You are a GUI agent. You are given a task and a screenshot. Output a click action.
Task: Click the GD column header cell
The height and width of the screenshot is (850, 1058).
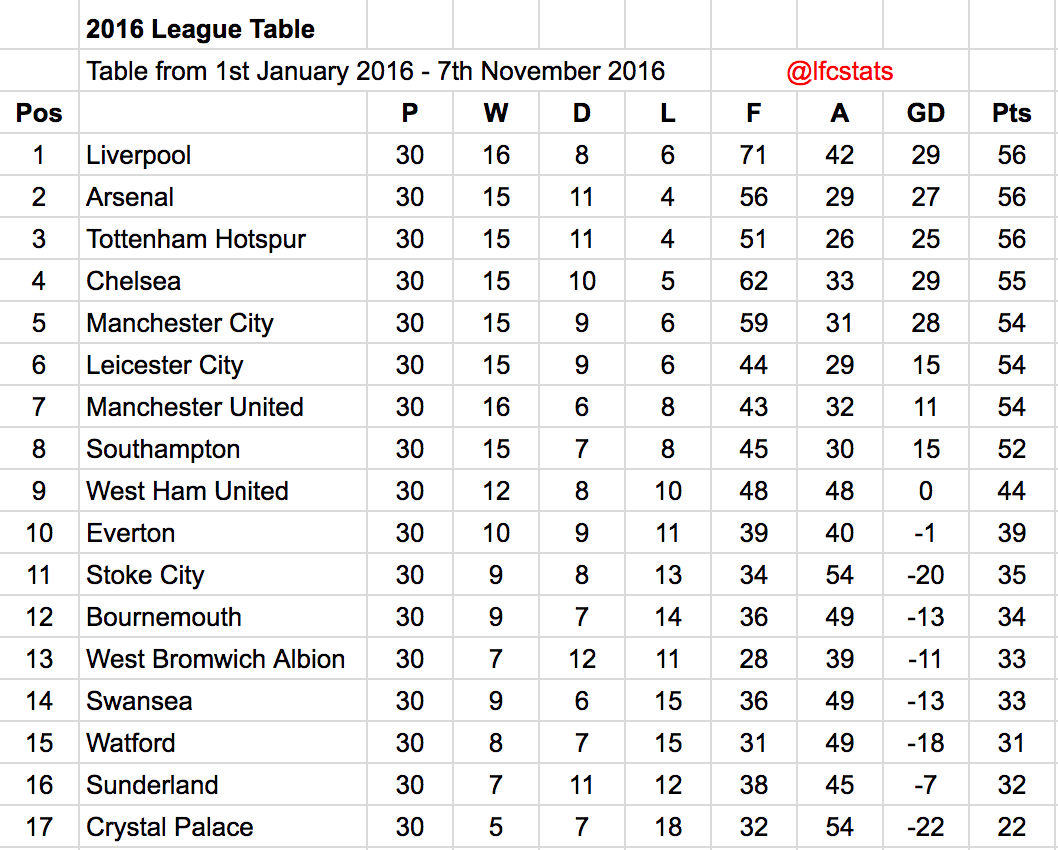click(926, 113)
